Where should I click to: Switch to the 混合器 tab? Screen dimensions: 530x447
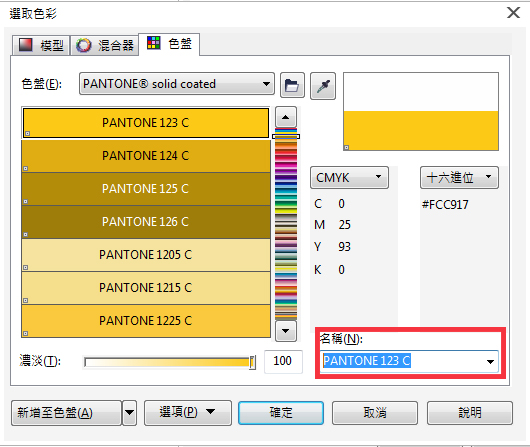tap(104, 45)
